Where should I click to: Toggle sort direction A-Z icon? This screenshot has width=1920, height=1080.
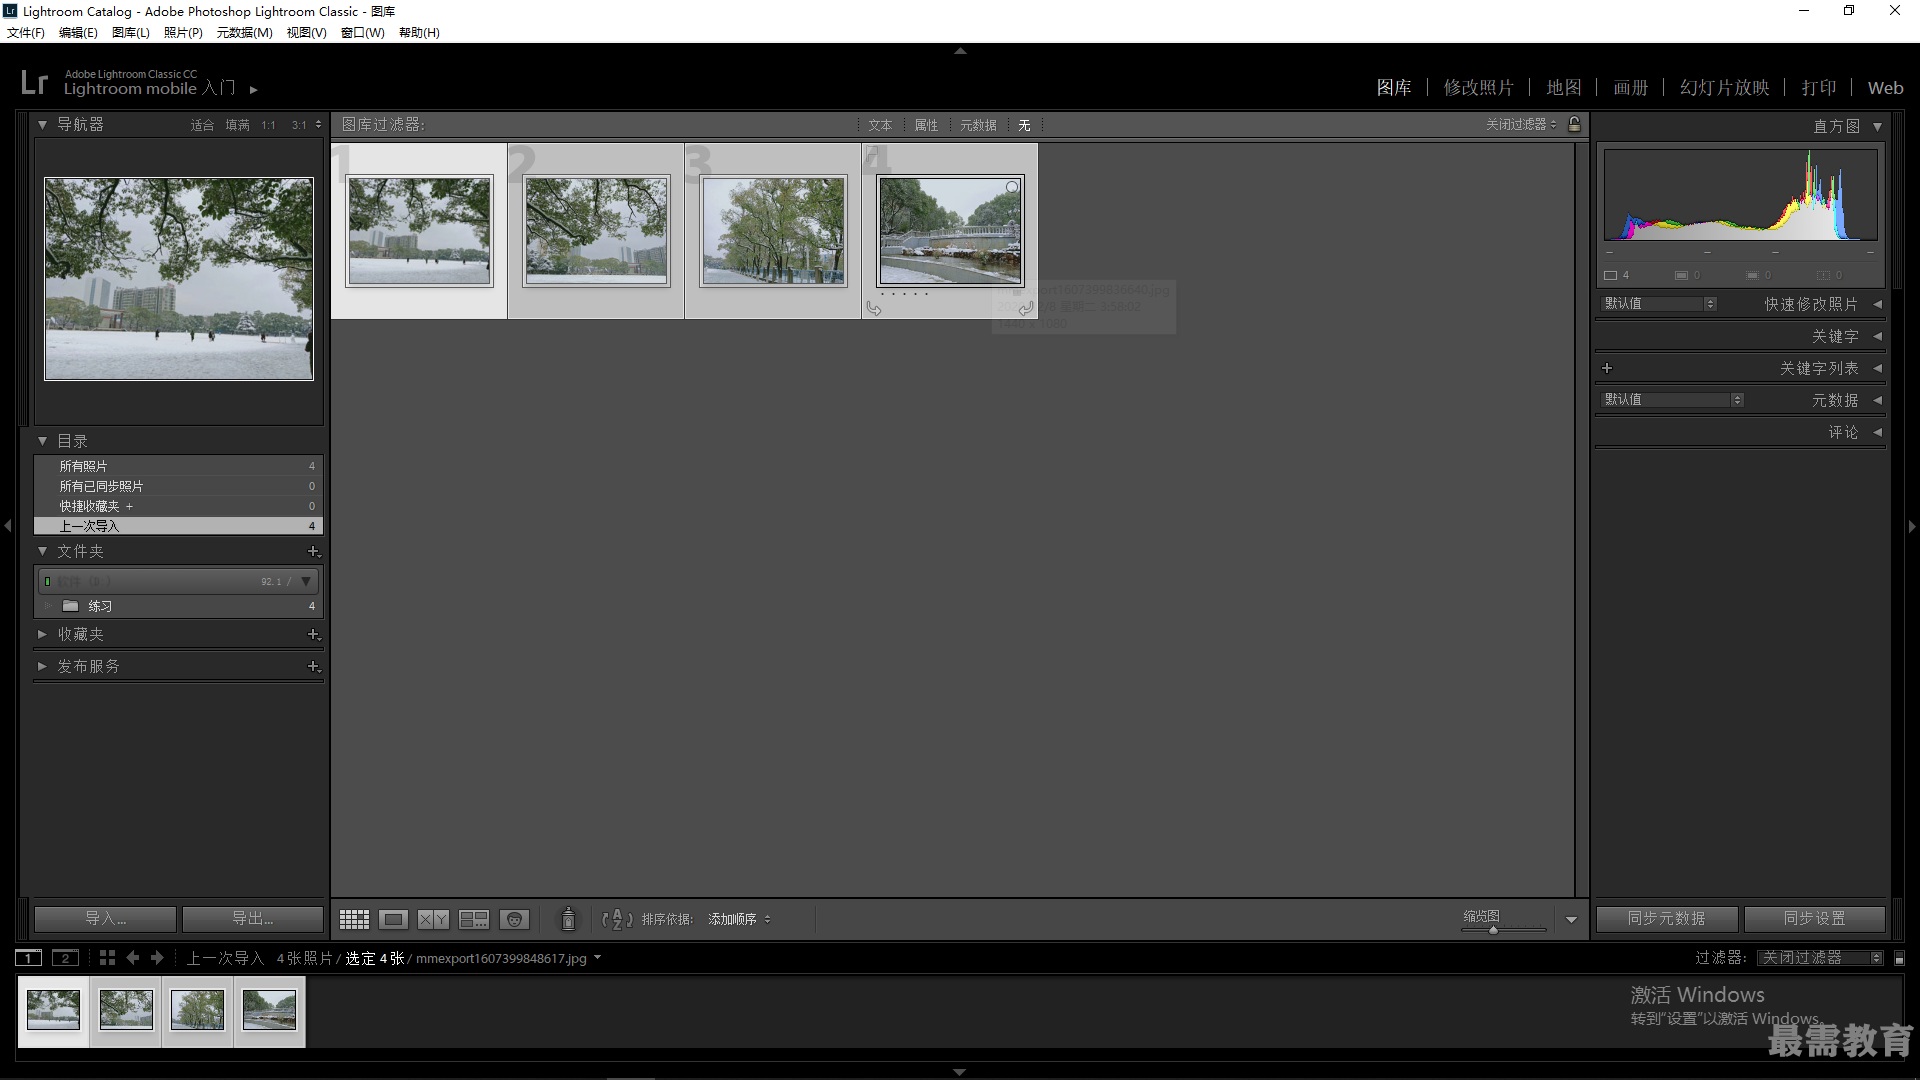(617, 919)
